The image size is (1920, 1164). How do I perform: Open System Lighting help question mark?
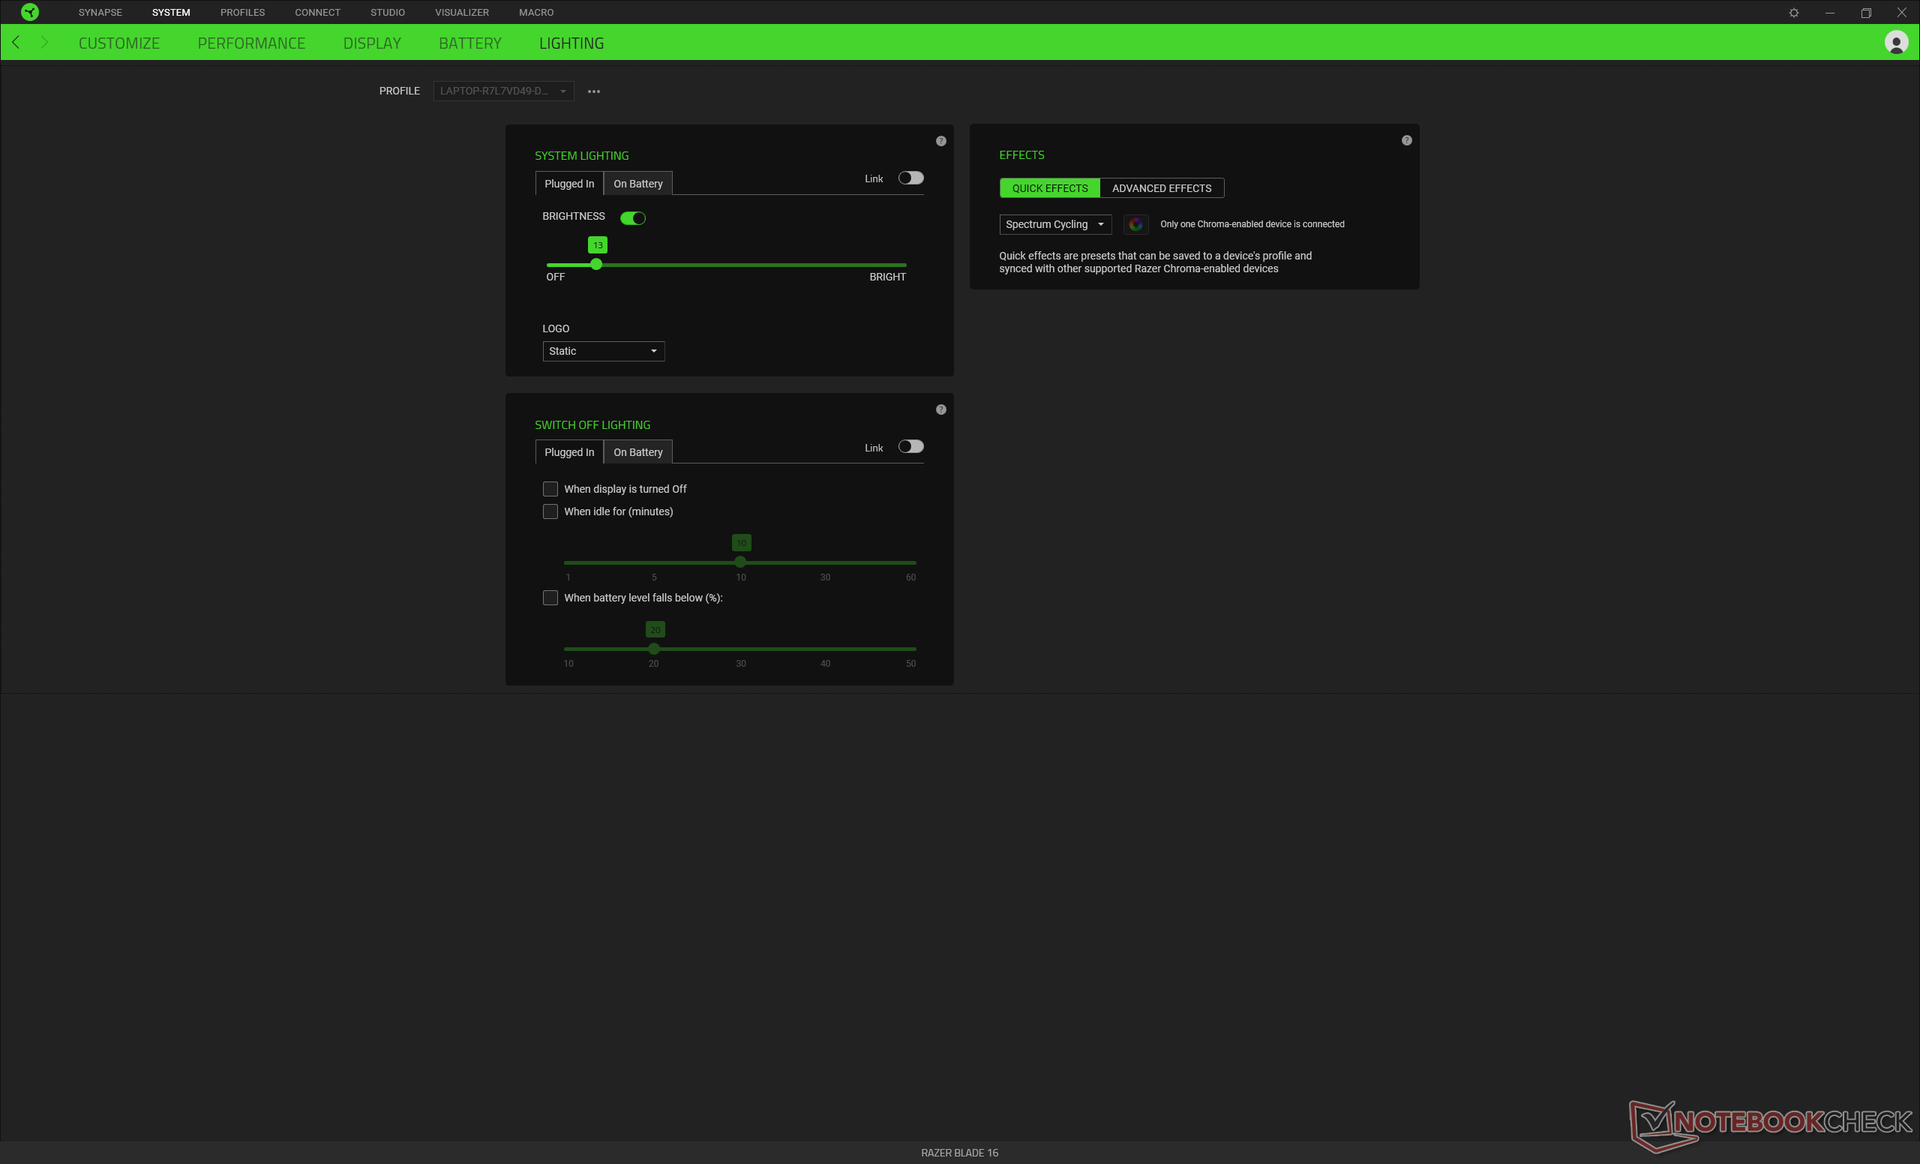941,141
